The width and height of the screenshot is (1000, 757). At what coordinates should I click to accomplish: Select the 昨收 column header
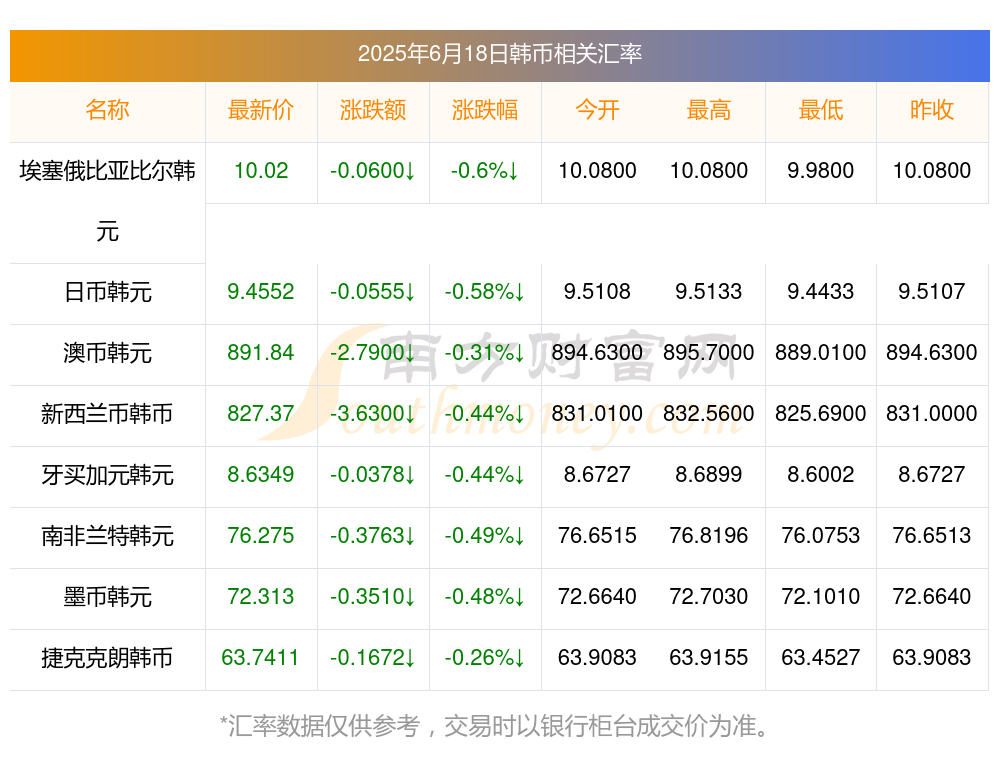click(932, 110)
